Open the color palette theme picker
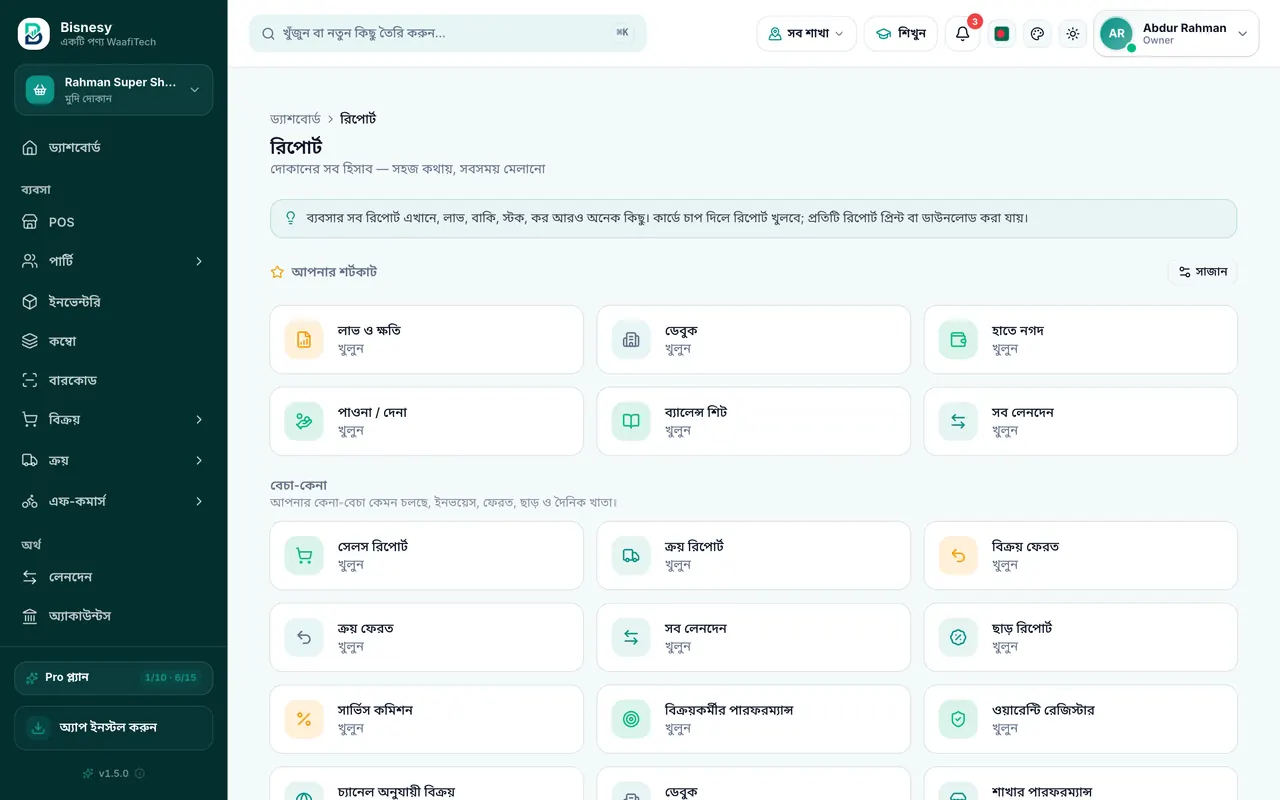 tap(1037, 34)
